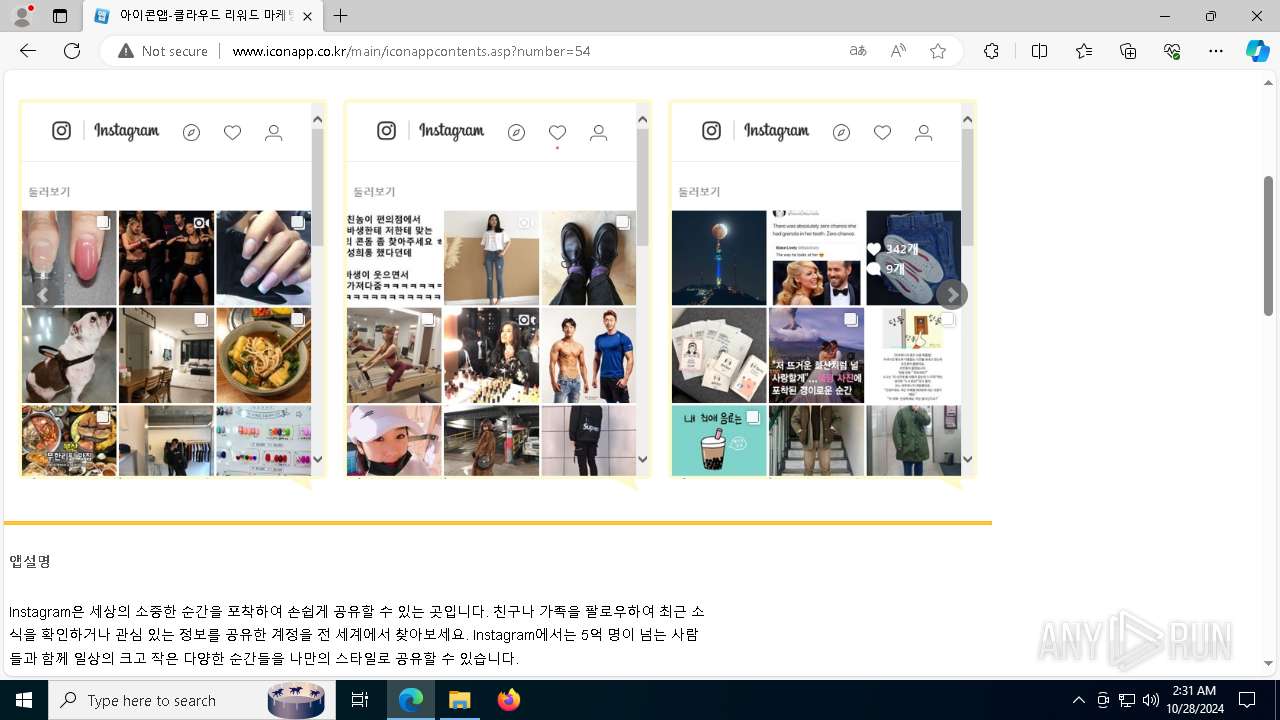
Task: Open File Explorer from taskbar
Action: (460, 700)
